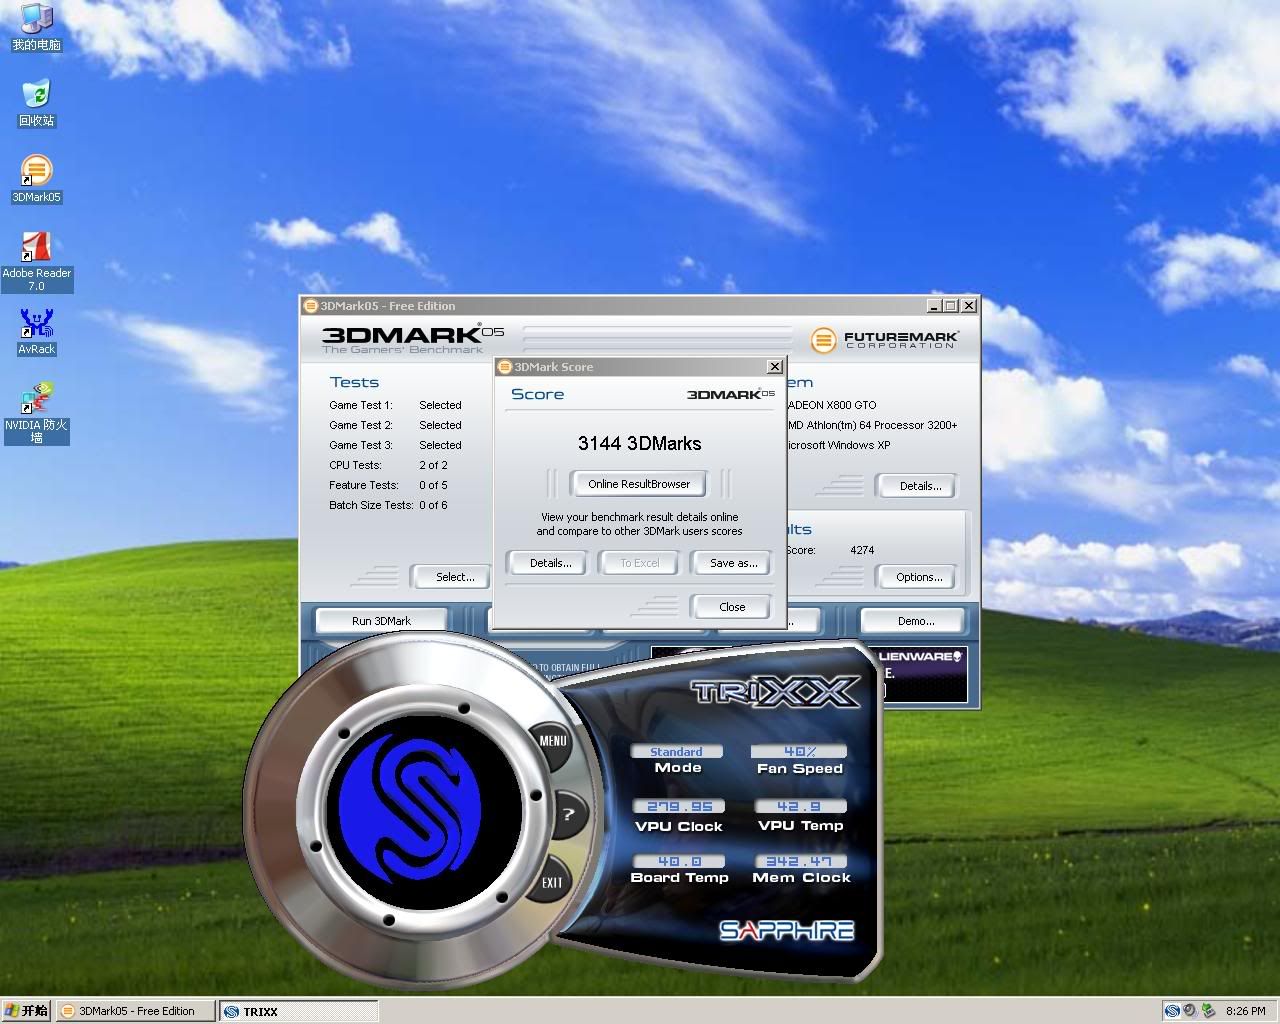Open the My Computer desktop icon
Screen dimensions: 1280x1024
pyautogui.click(x=36, y=20)
